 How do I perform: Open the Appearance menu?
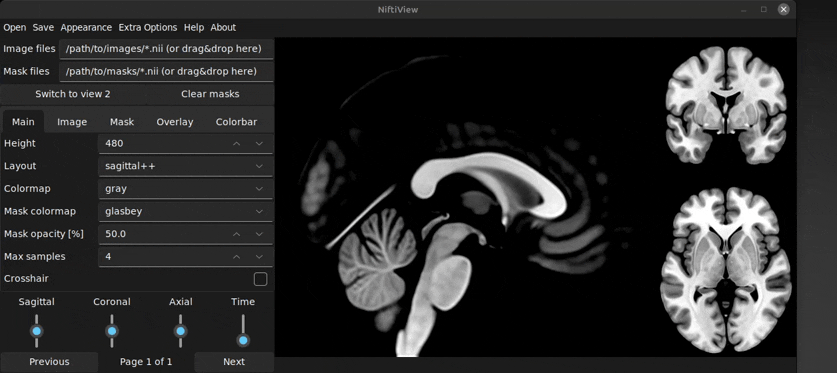coord(86,27)
